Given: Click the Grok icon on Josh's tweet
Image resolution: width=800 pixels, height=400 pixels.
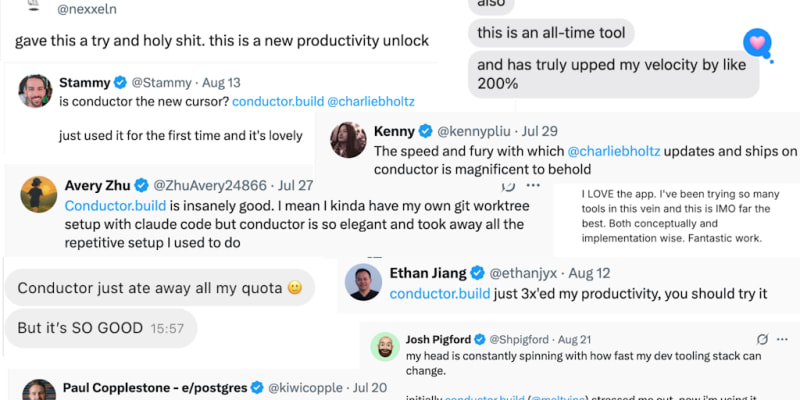Looking at the screenshot, I should [x=762, y=340].
